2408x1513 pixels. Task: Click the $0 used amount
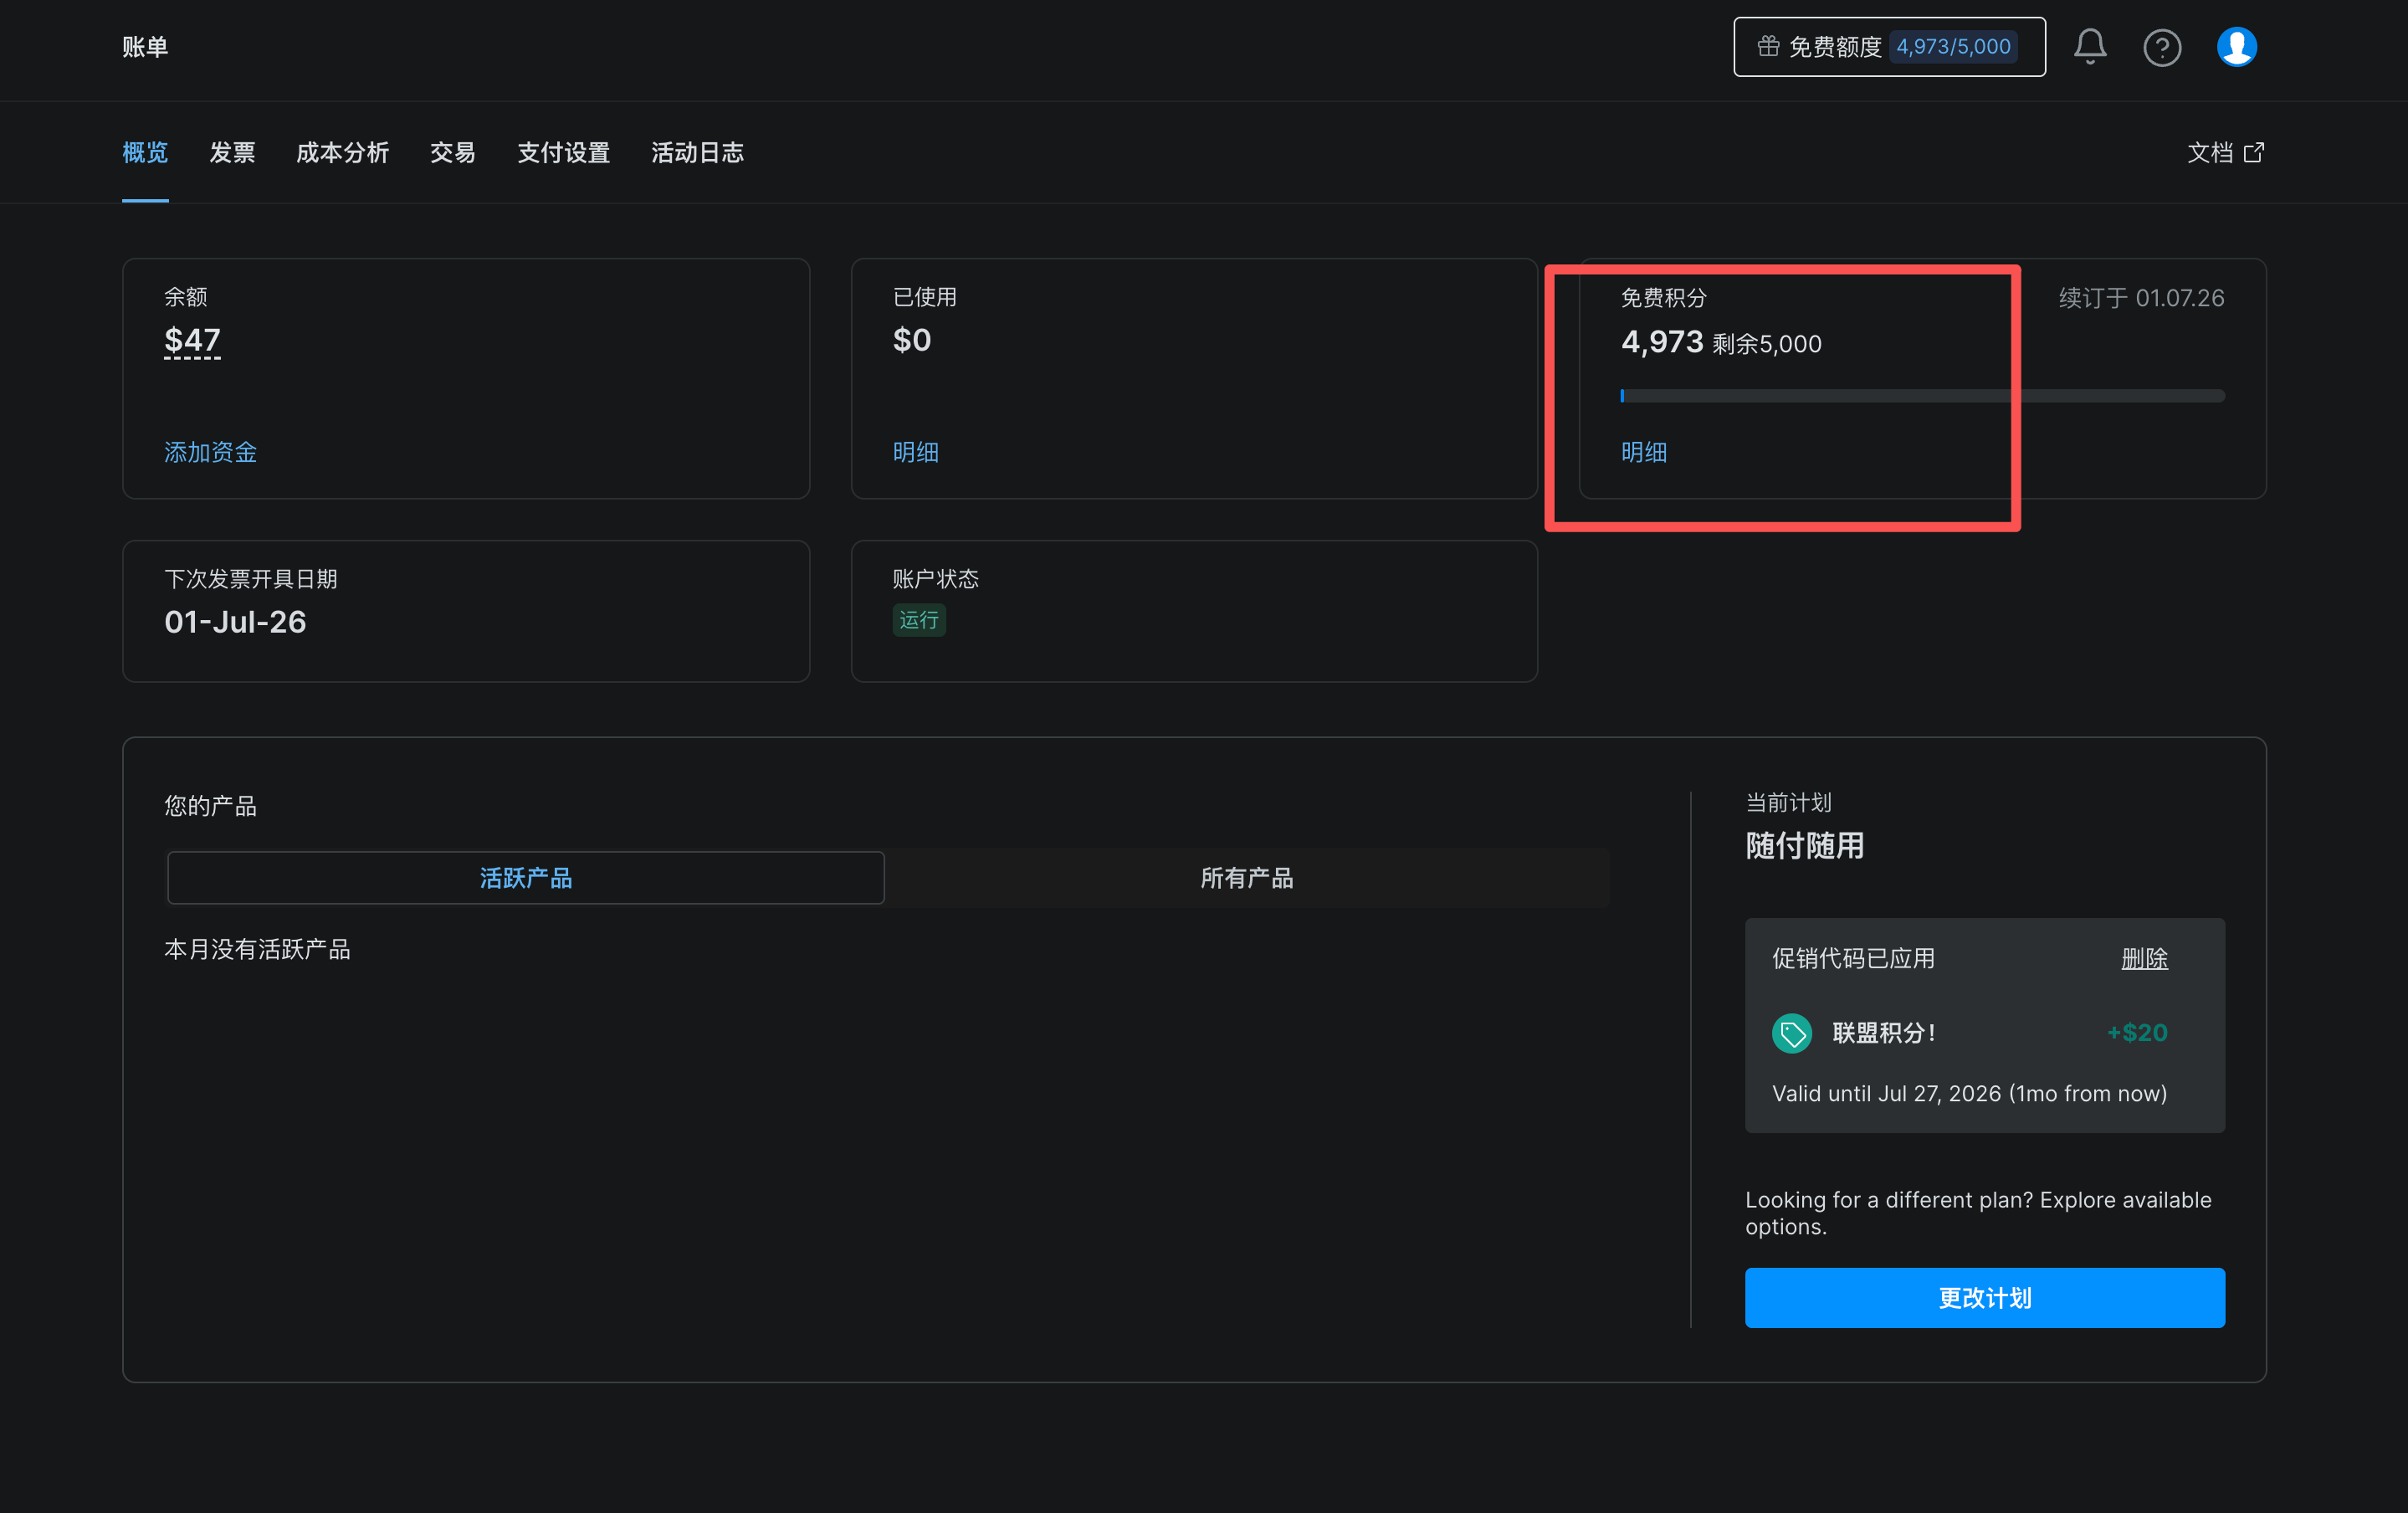(912, 340)
